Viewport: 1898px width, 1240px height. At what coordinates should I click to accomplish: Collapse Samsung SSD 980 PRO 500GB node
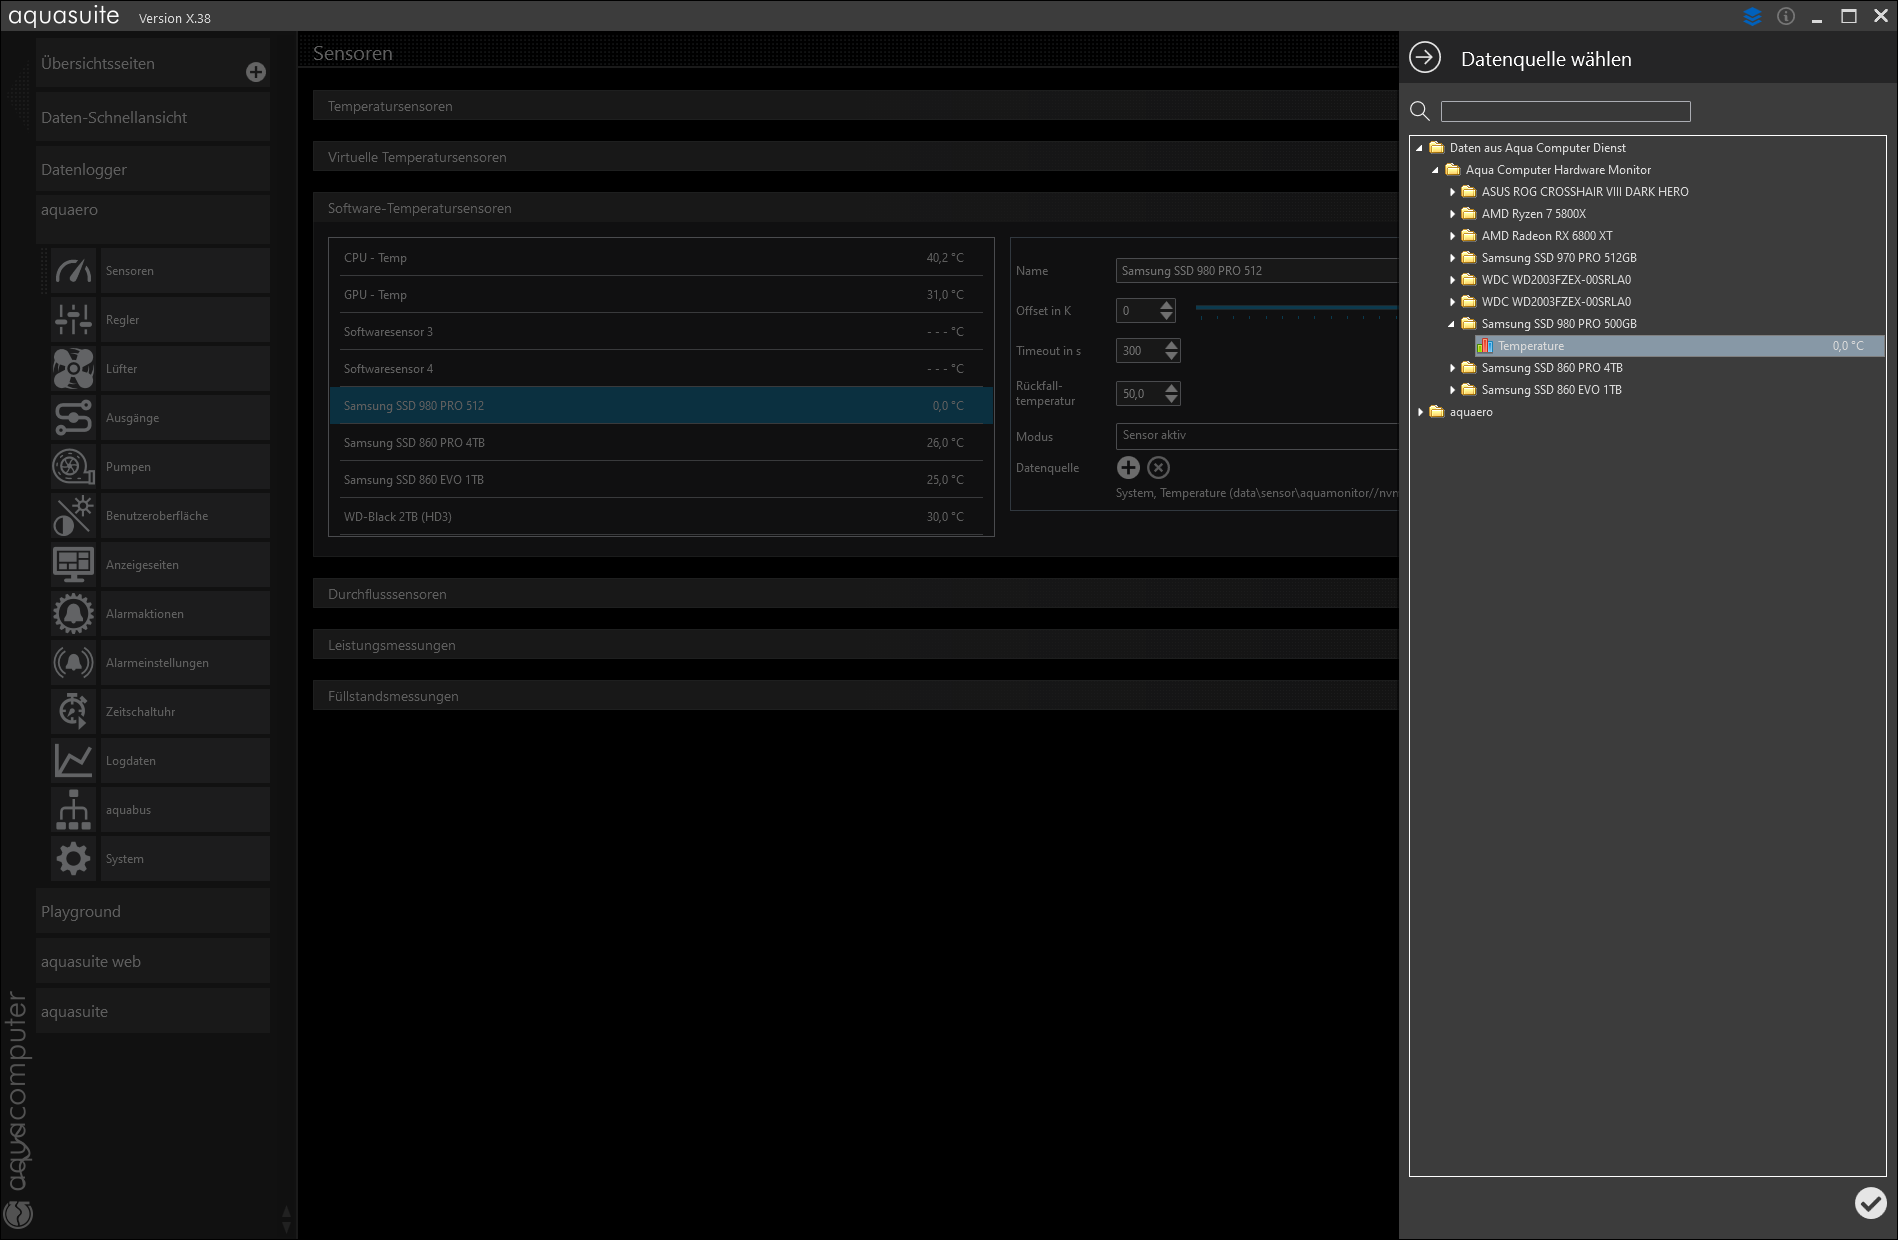coord(1452,324)
